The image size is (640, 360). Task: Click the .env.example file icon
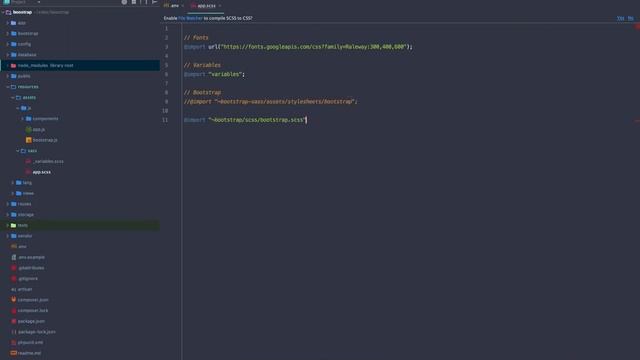point(13,257)
